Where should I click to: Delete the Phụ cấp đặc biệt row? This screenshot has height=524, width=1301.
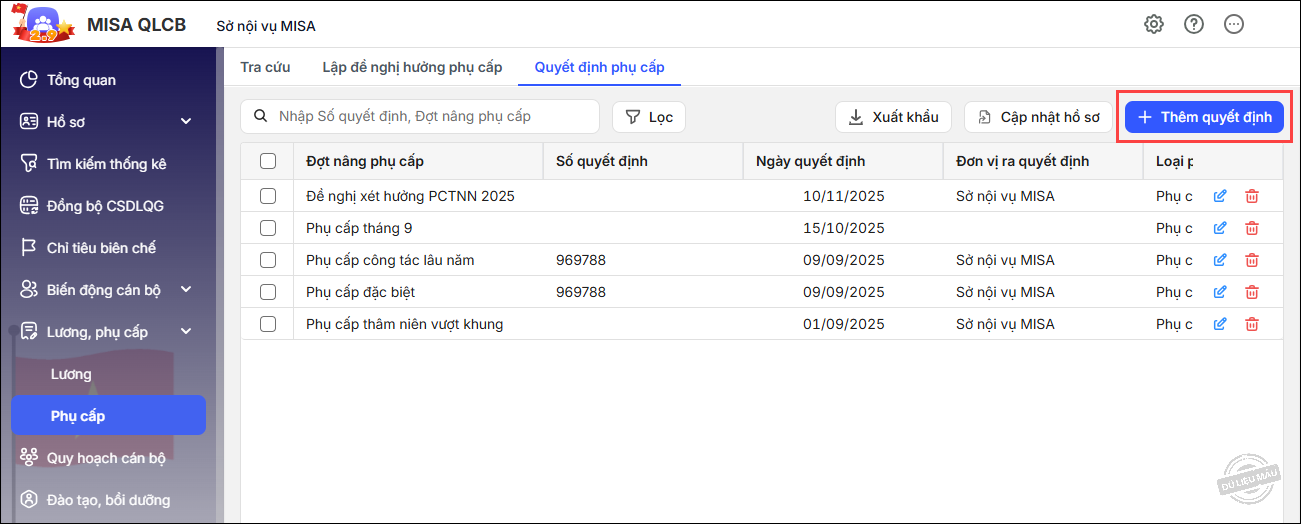(x=1251, y=292)
